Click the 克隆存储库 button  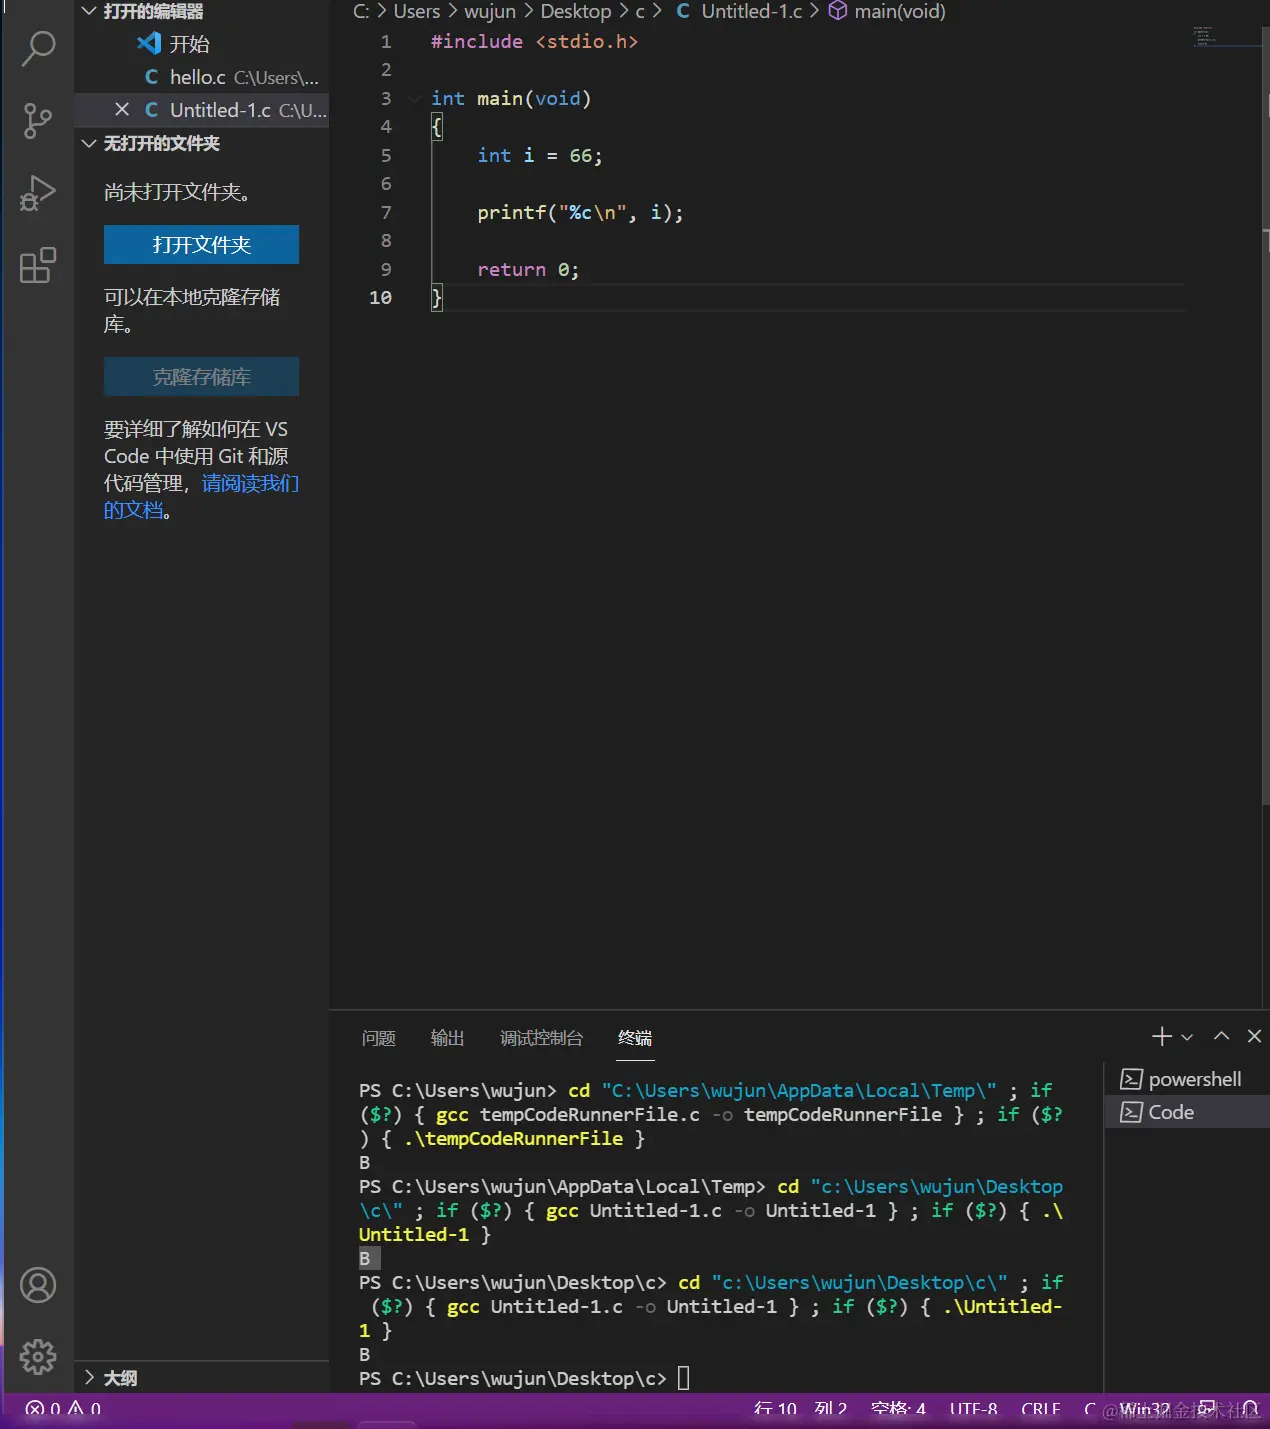pos(201,376)
